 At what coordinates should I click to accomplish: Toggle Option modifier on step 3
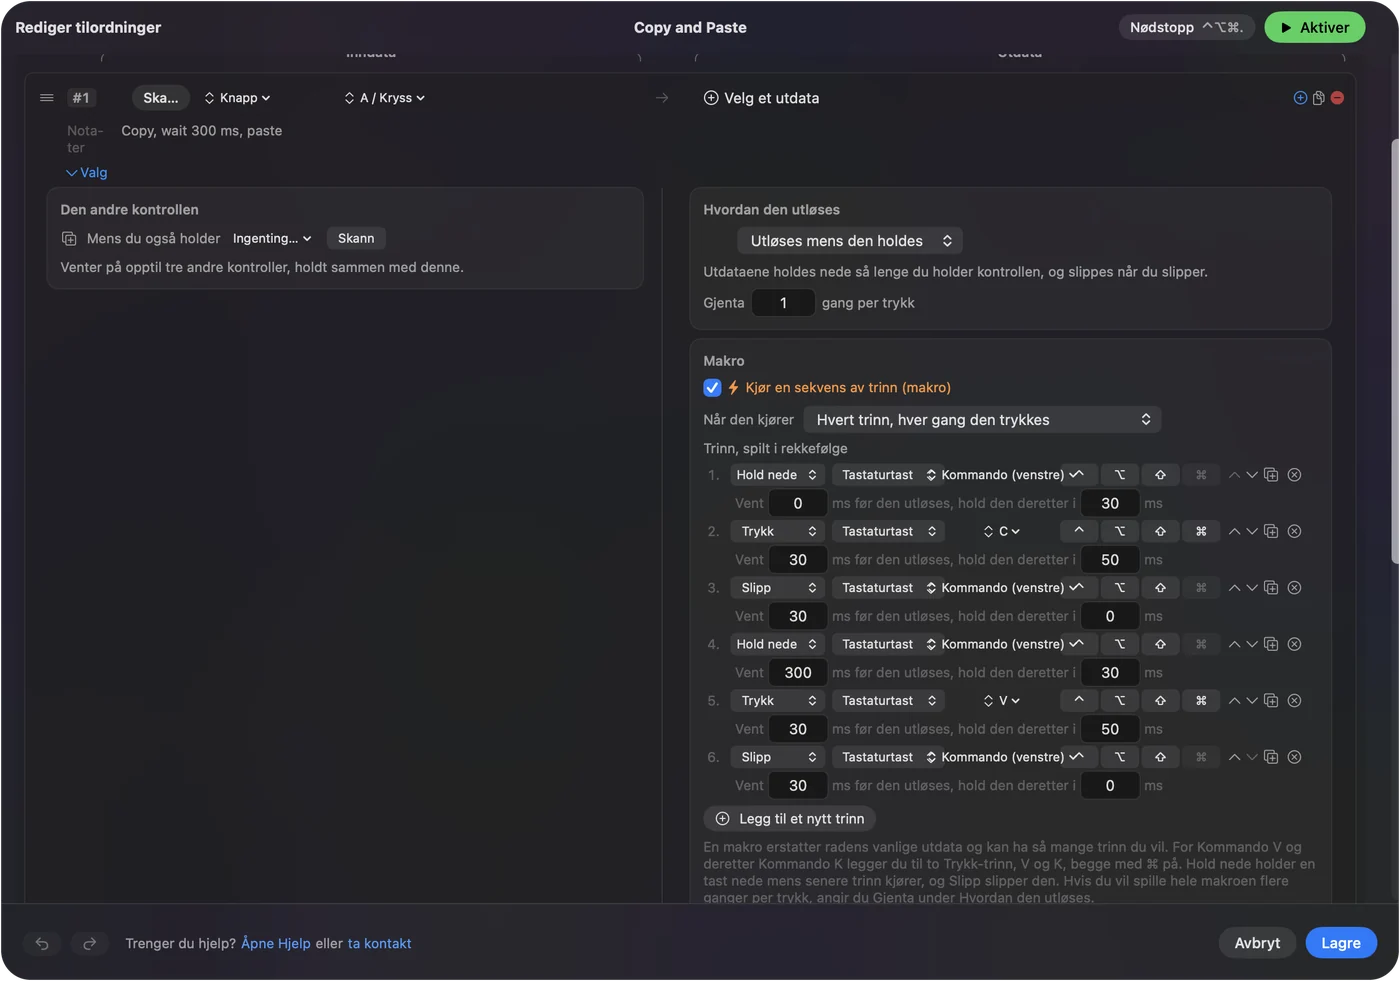coord(1120,588)
